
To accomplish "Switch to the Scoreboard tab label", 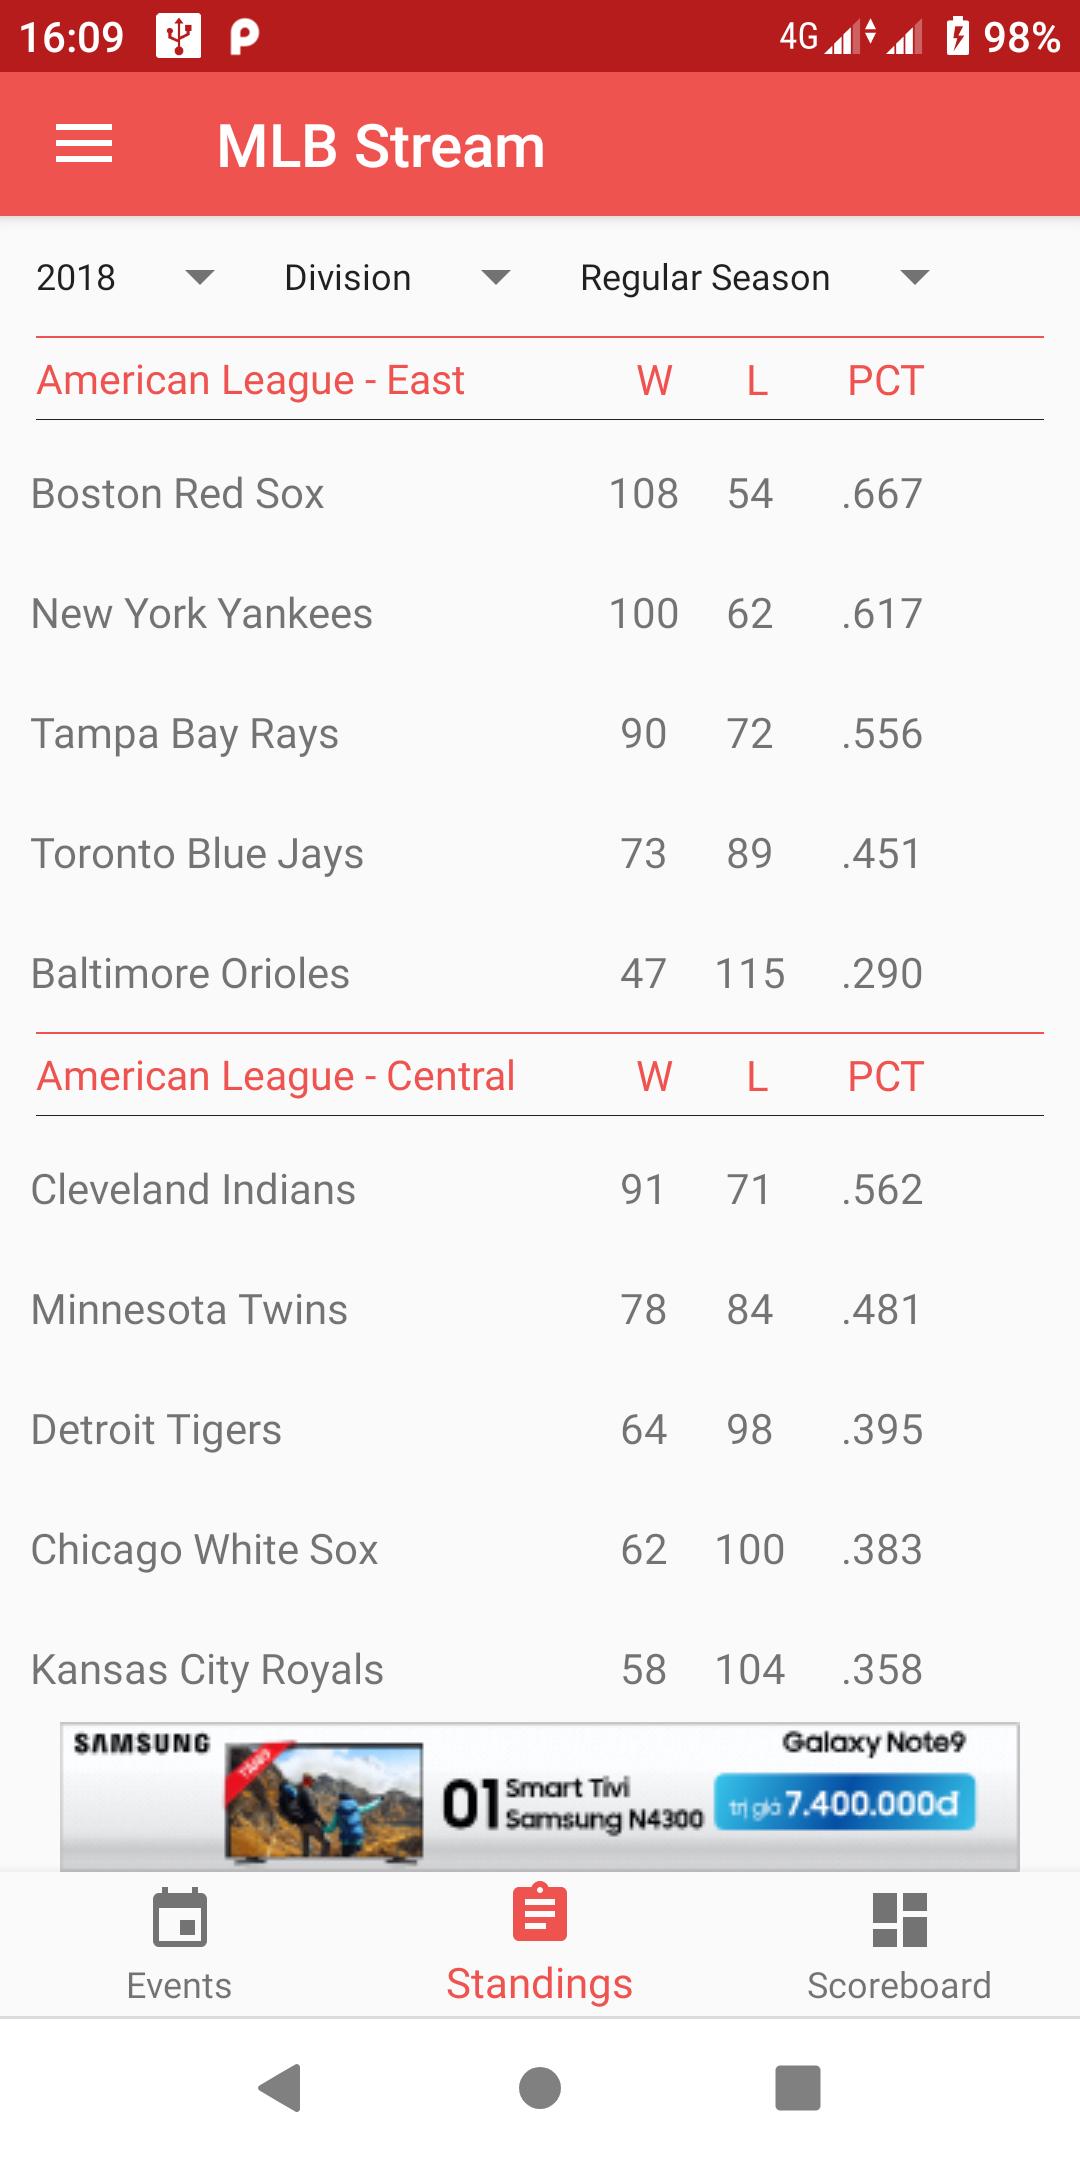I will [899, 1985].
